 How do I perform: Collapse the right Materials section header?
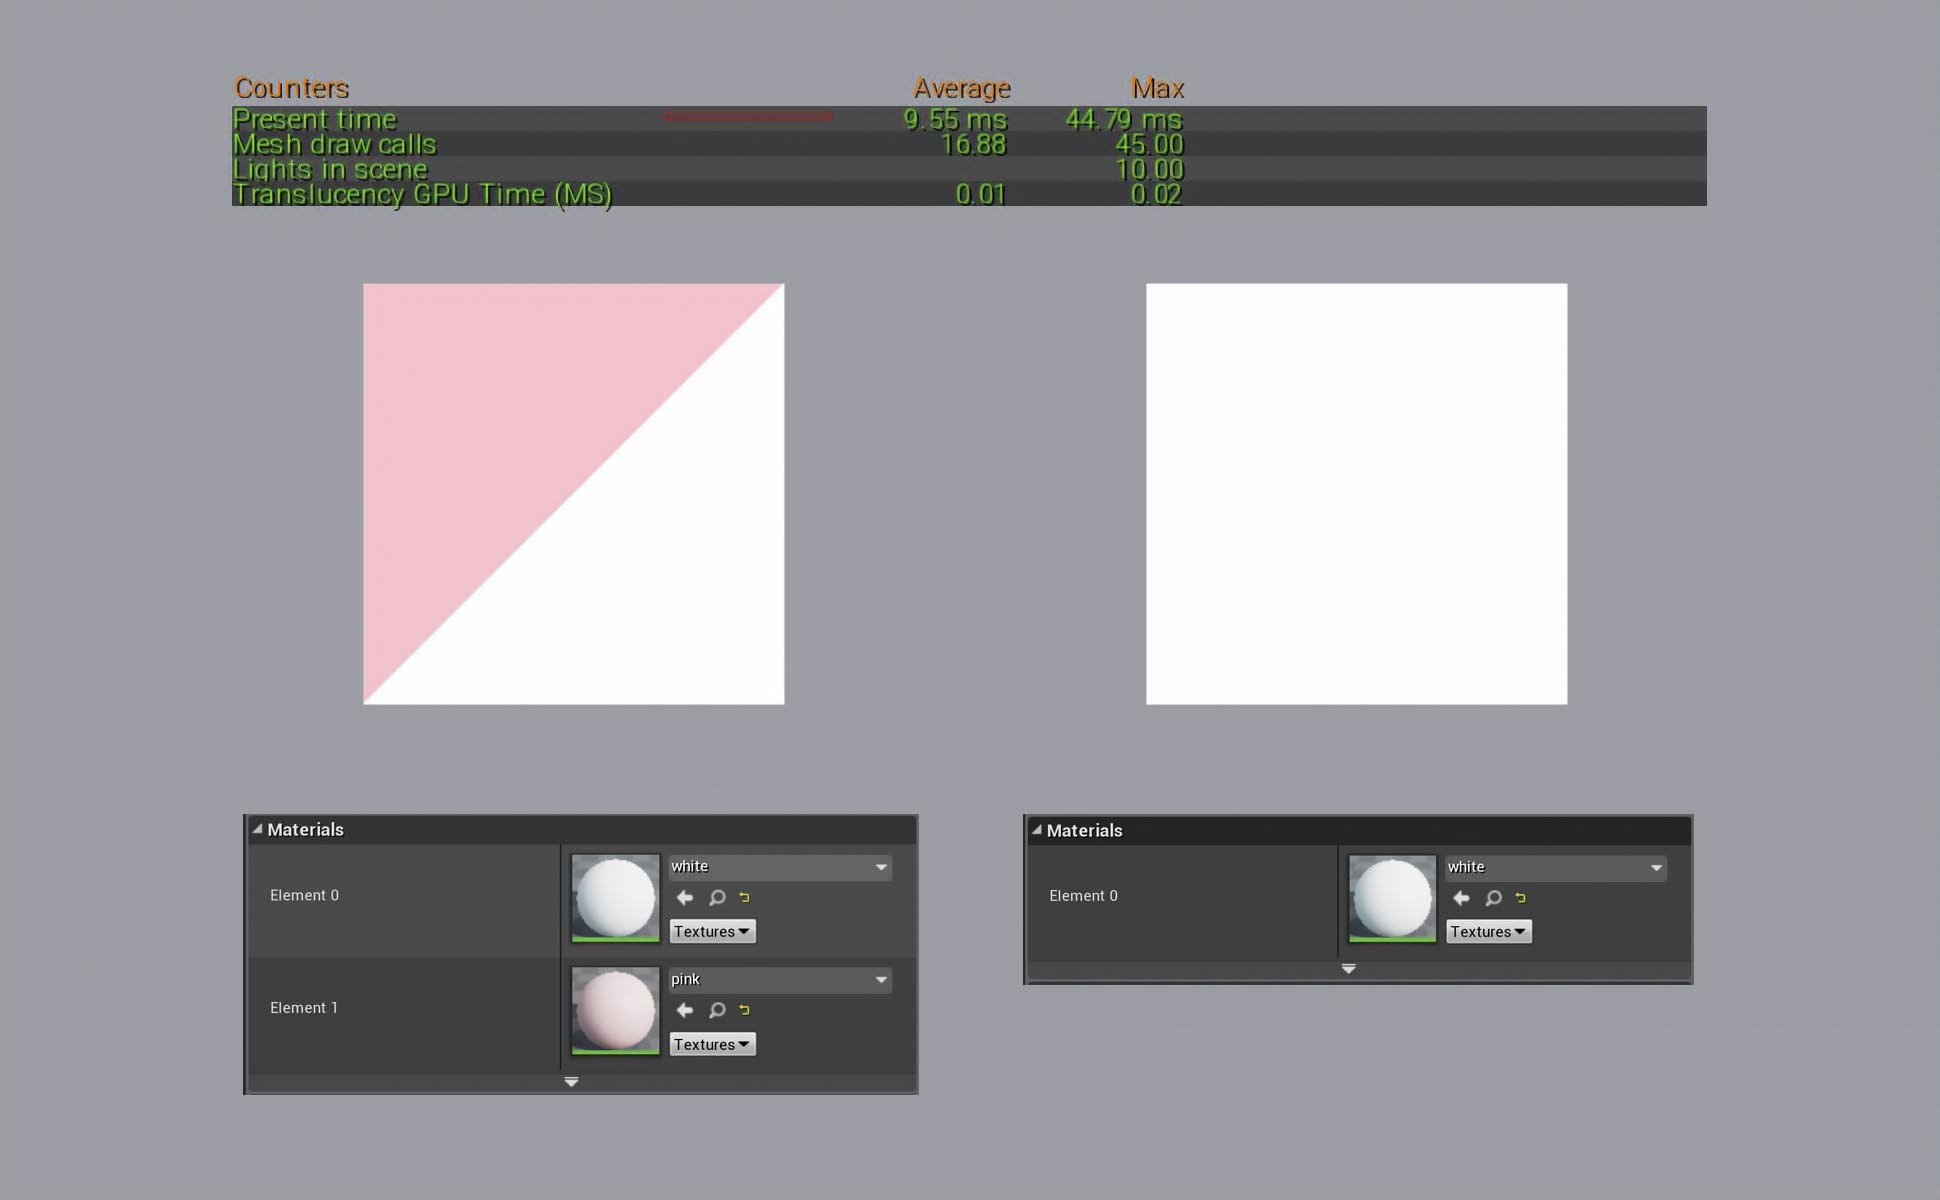point(1037,830)
